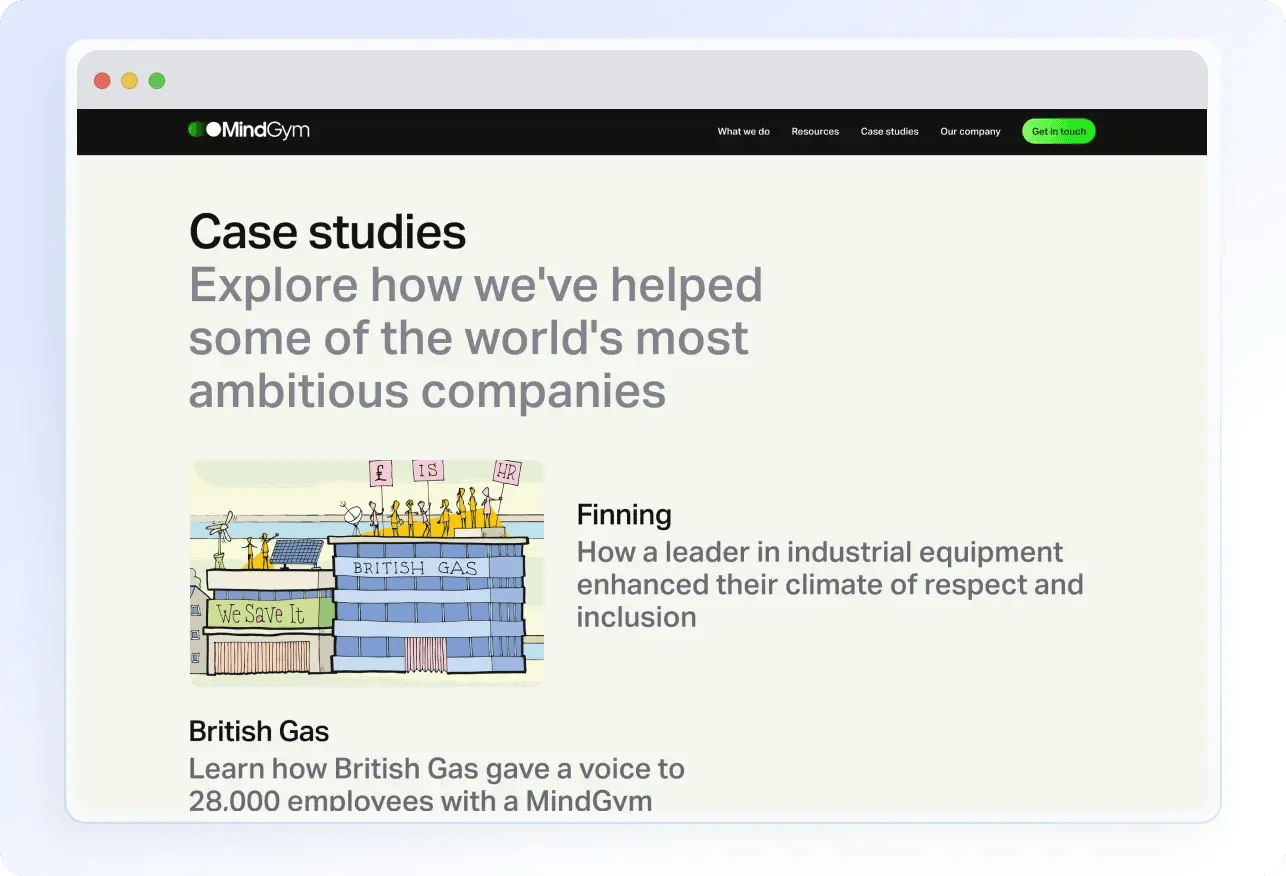Viewport: 1286px width, 876px height.
Task: Click the pound sign placard in illustration
Action: click(x=380, y=473)
